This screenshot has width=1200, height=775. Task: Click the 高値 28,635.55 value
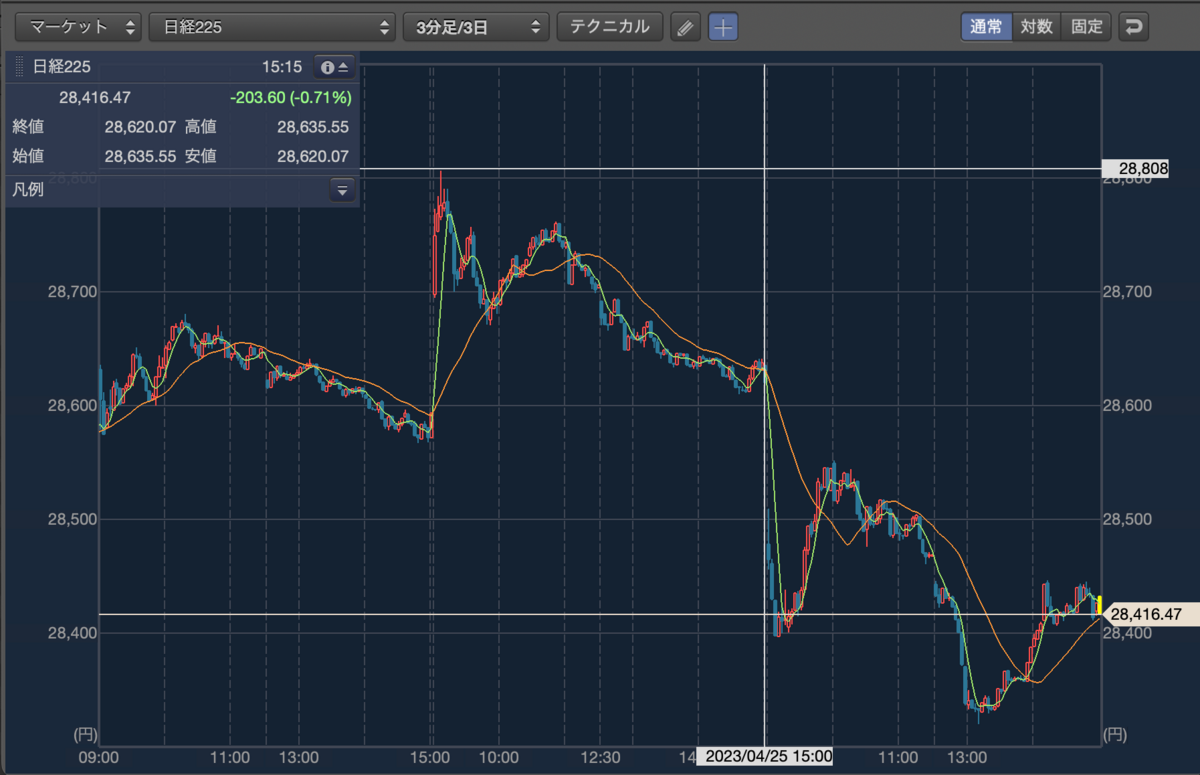click(x=312, y=127)
